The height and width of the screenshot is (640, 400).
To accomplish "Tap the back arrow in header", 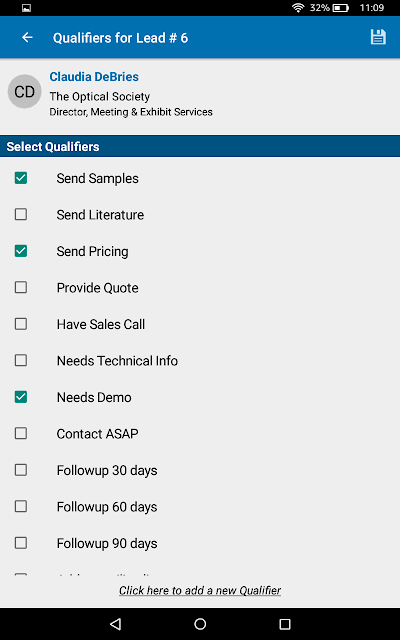I will [27, 38].
